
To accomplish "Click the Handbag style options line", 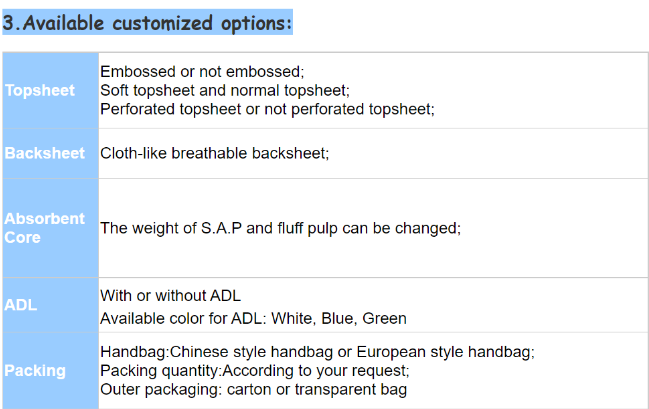I will [x=317, y=352].
